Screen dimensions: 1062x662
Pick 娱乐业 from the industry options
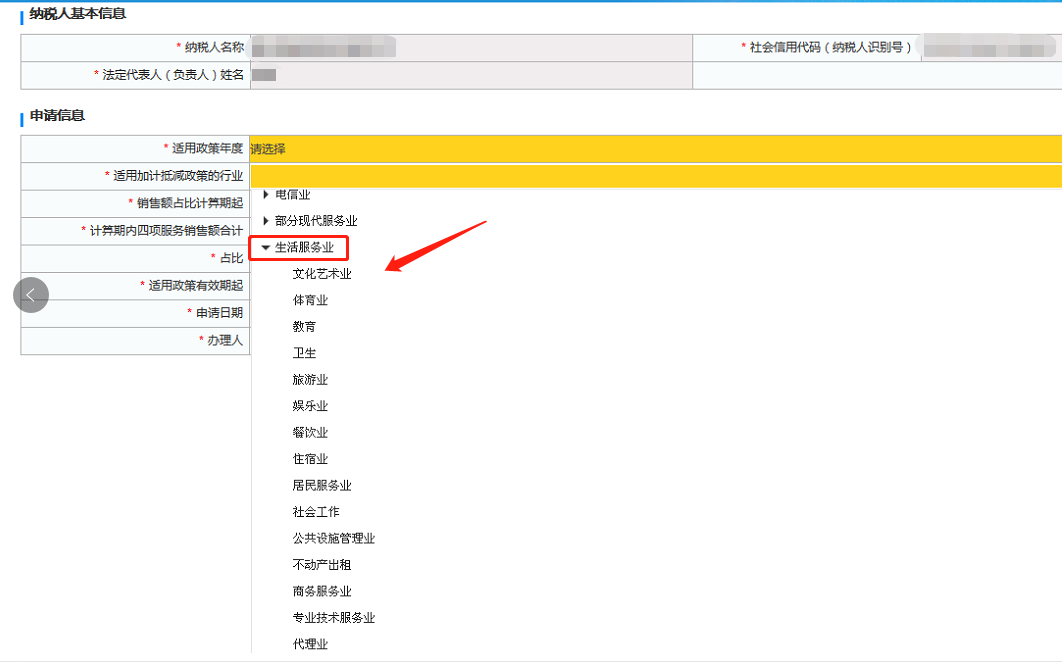(310, 406)
